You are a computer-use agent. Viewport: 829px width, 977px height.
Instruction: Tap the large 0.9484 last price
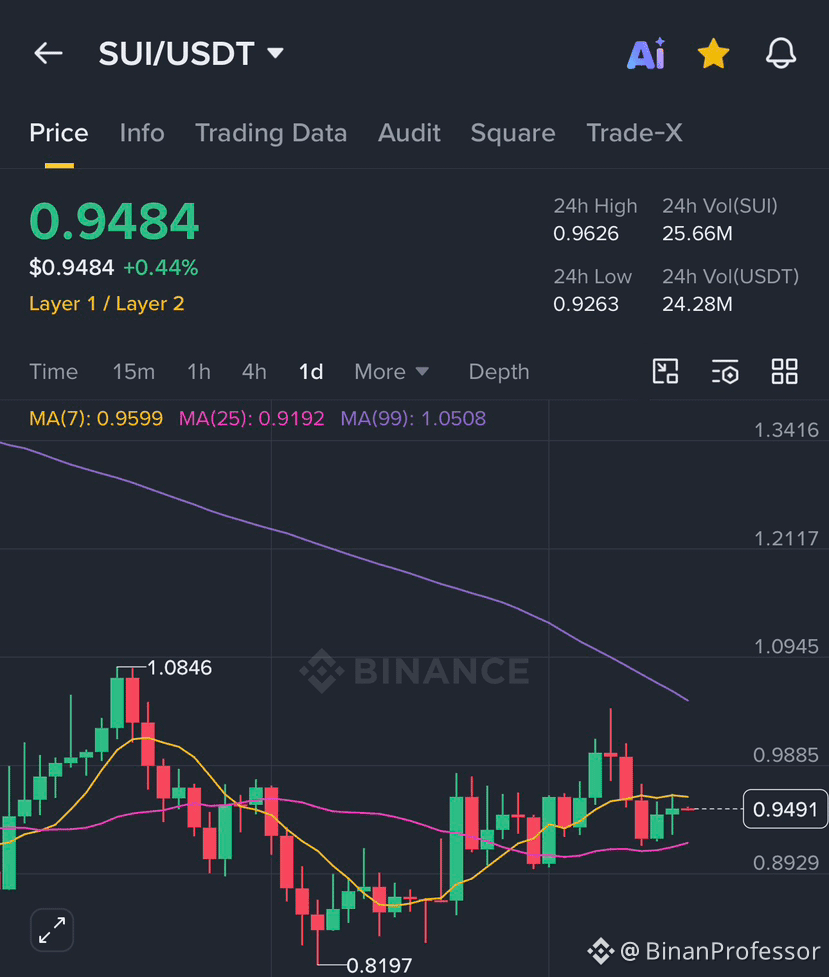114,221
